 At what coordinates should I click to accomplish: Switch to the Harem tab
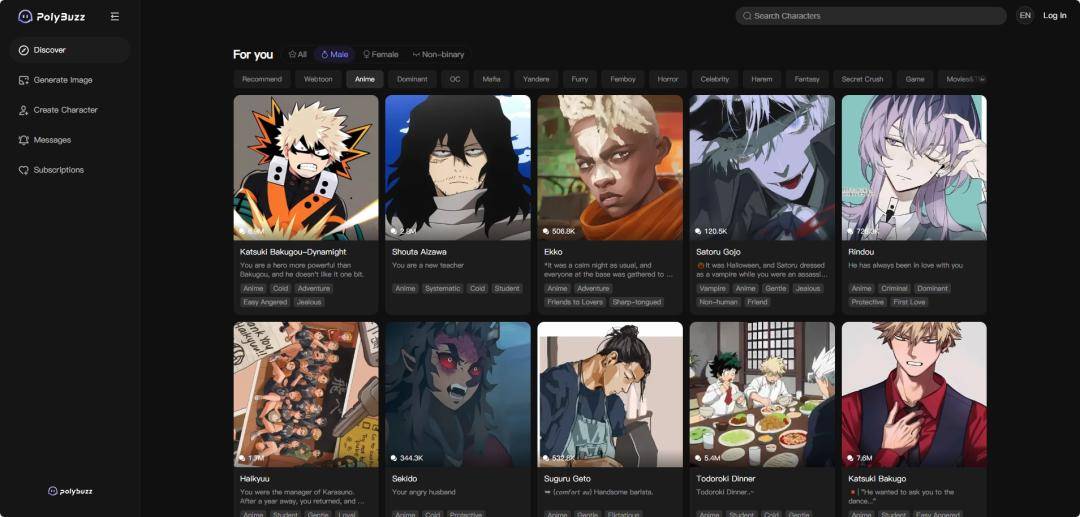pyautogui.click(x=761, y=79)
